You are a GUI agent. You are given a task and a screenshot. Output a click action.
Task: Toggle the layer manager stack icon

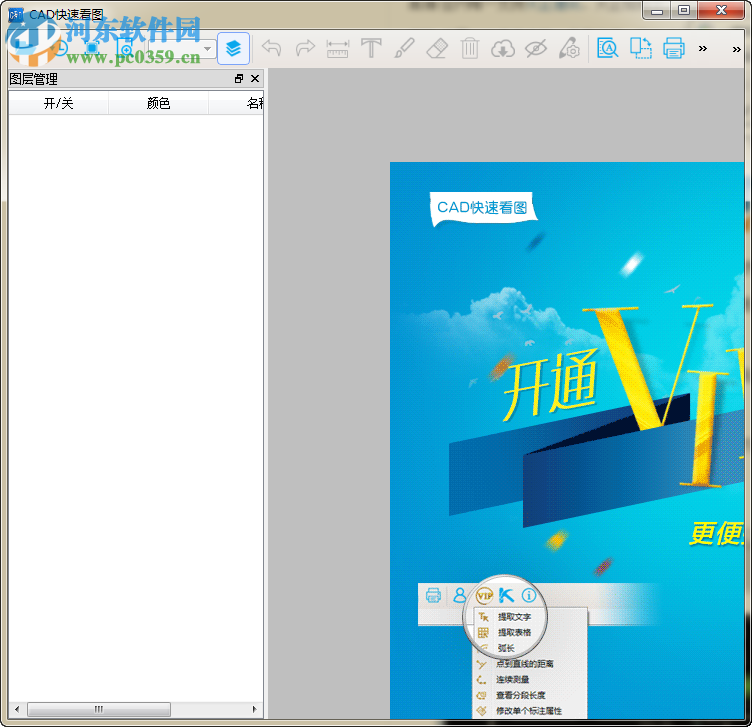coord(233,48)
